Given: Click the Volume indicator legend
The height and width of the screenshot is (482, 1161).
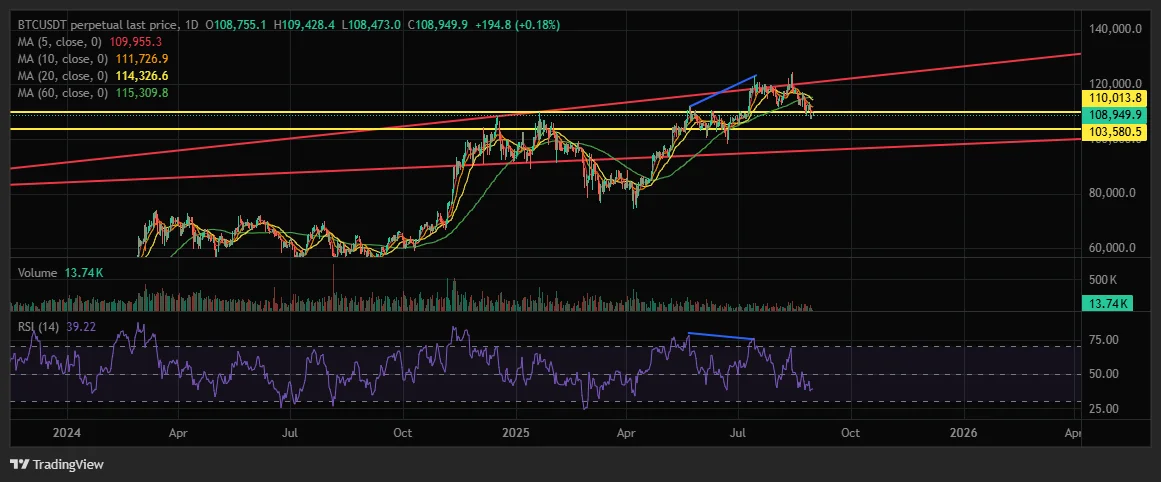Looking at the screenshot, I should coord(38,272).
